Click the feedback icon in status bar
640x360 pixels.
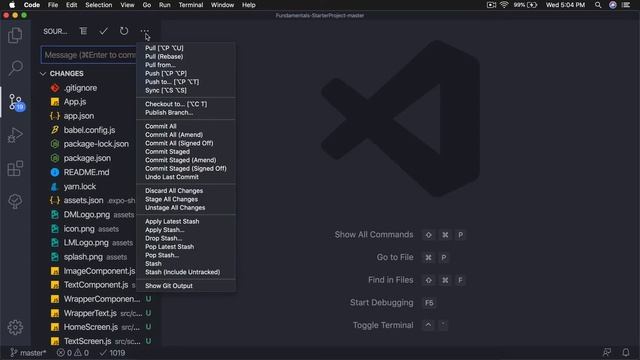(x=607, y=352)
